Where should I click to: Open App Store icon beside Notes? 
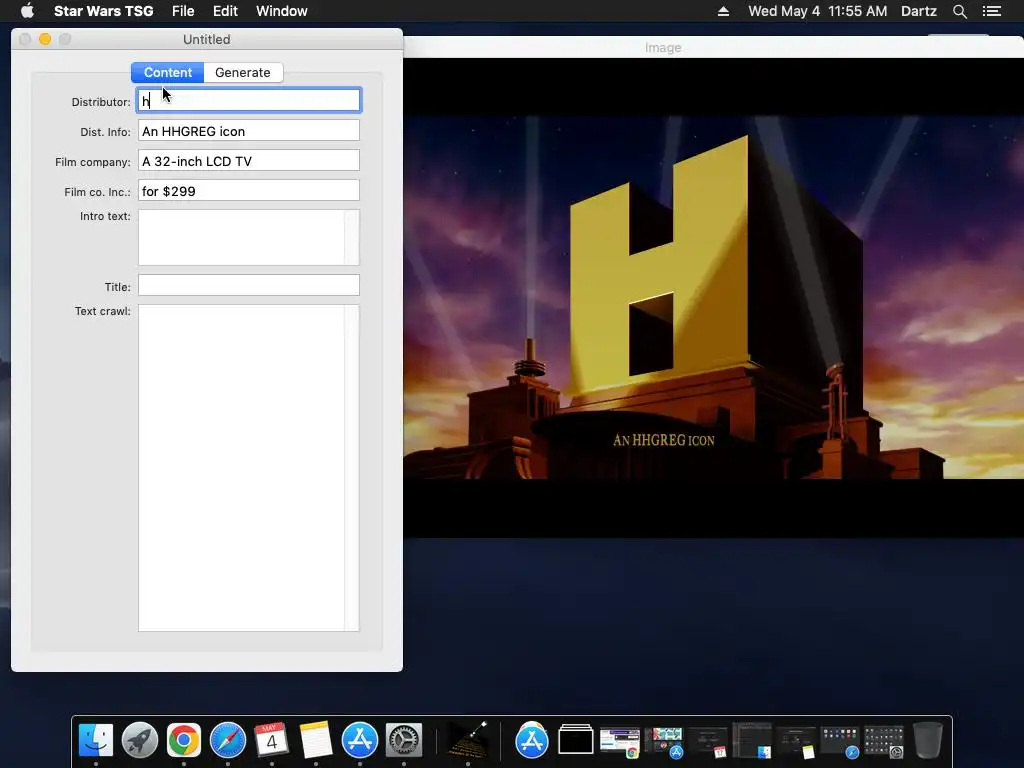[360, 741]
